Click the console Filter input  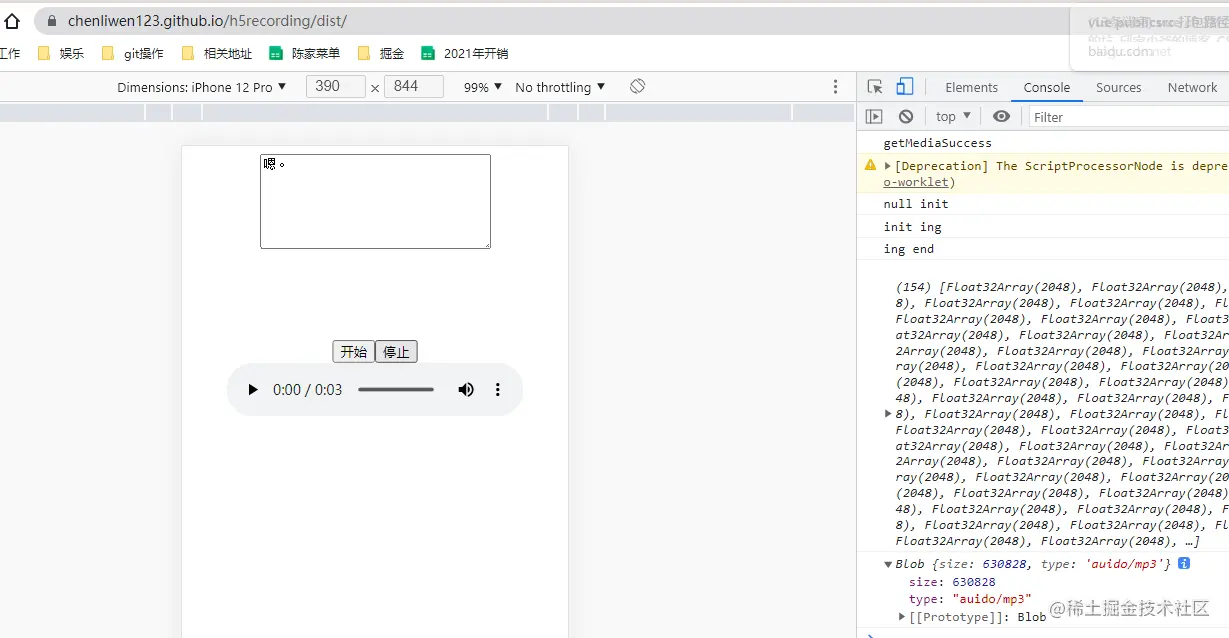(1128, 117)
